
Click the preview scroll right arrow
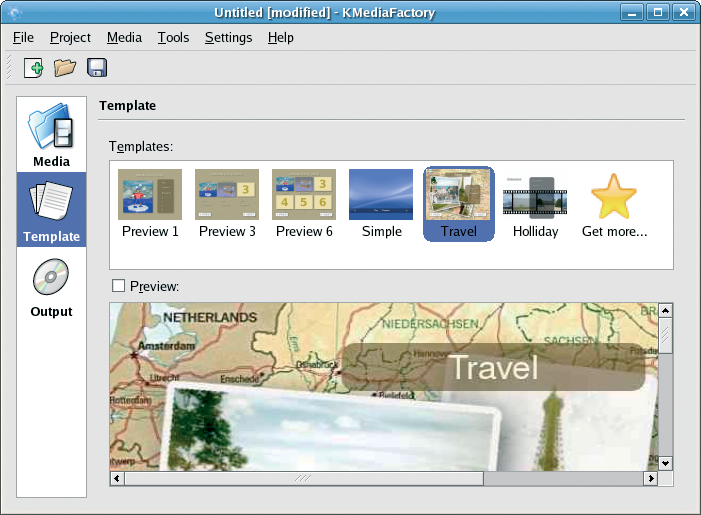click(650, 478)
